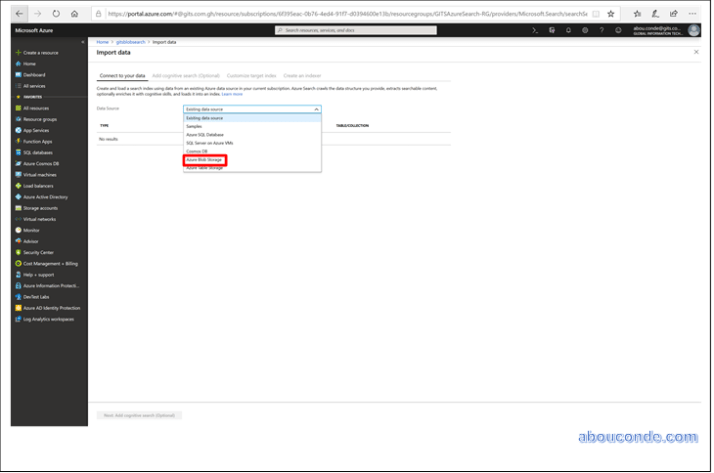Screen dimensions: 714x473
Task: Open the portal settings gear icon
Action: click(x=584, y=31)
